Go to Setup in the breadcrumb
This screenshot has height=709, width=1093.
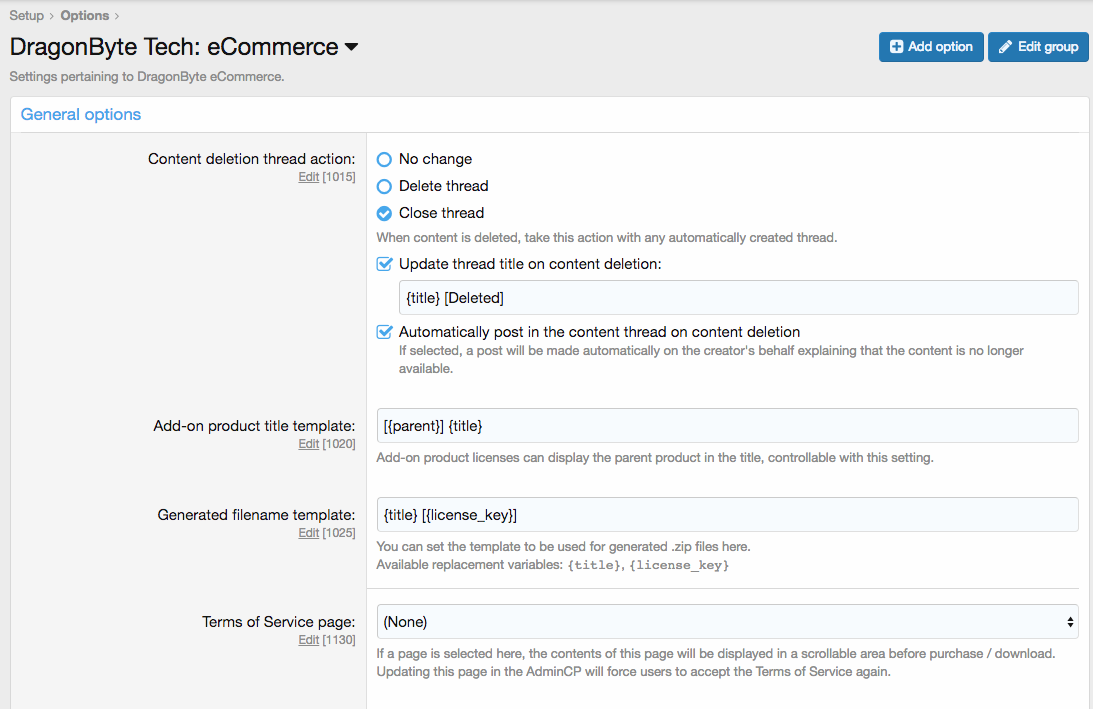coord(26,15)
